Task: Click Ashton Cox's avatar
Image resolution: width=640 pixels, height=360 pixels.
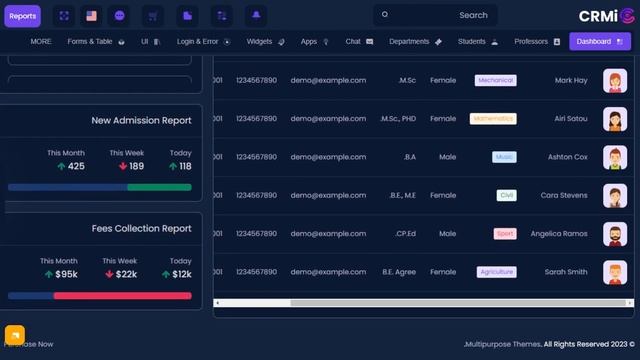Action: (615, 157)
